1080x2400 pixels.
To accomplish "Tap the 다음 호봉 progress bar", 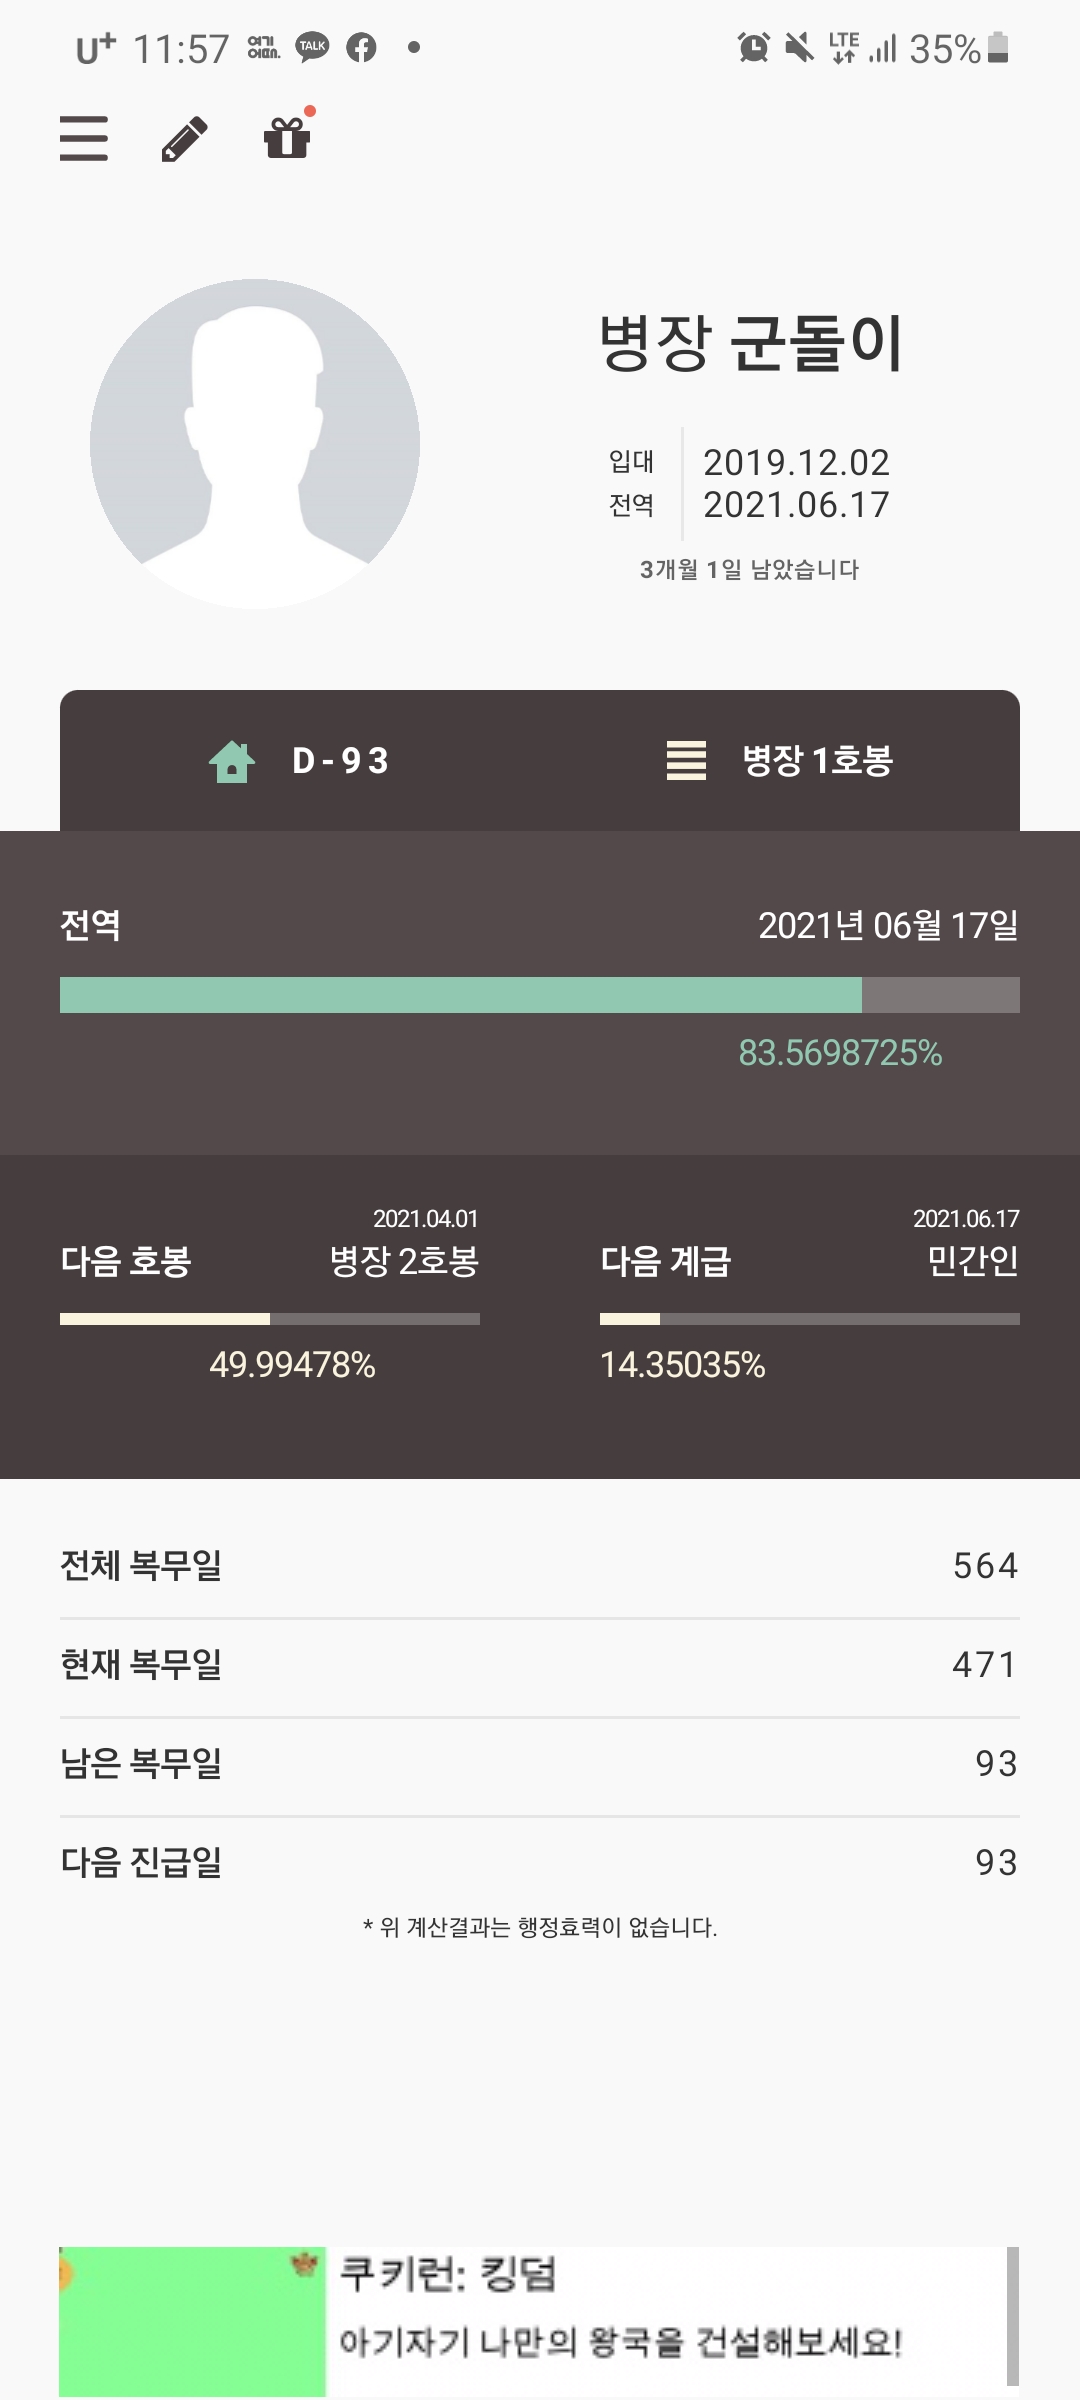I will tap(270, 1319).
